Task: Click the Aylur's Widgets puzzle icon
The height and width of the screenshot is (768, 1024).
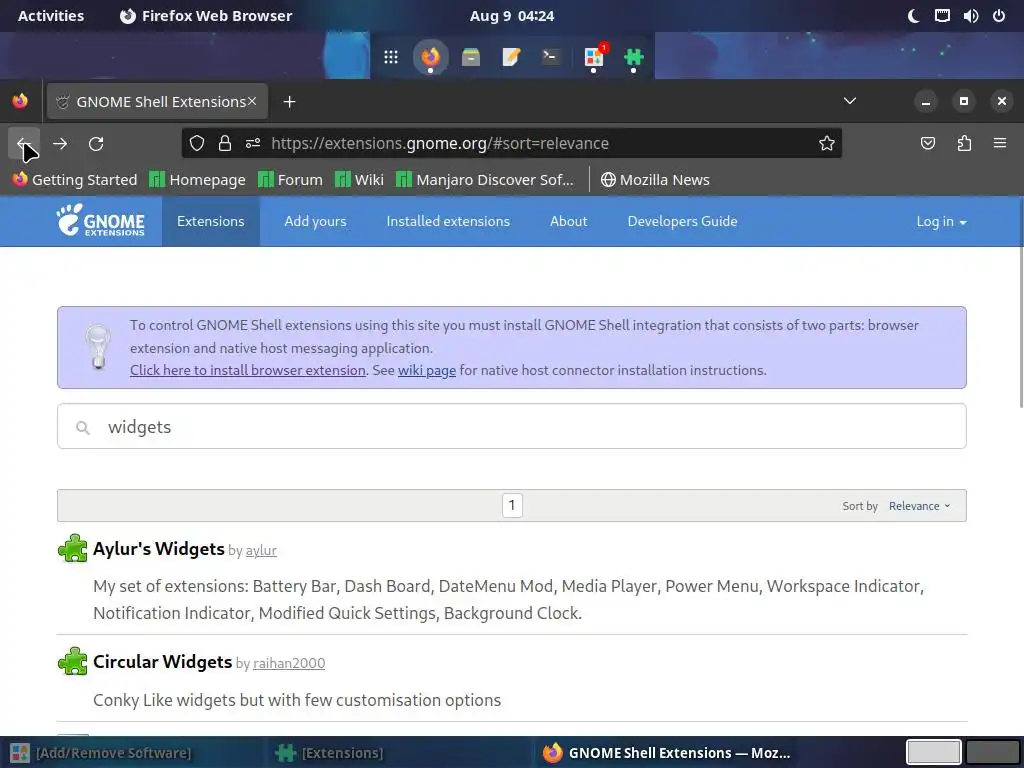Action: pyautogui.click(x=72, y=549)
